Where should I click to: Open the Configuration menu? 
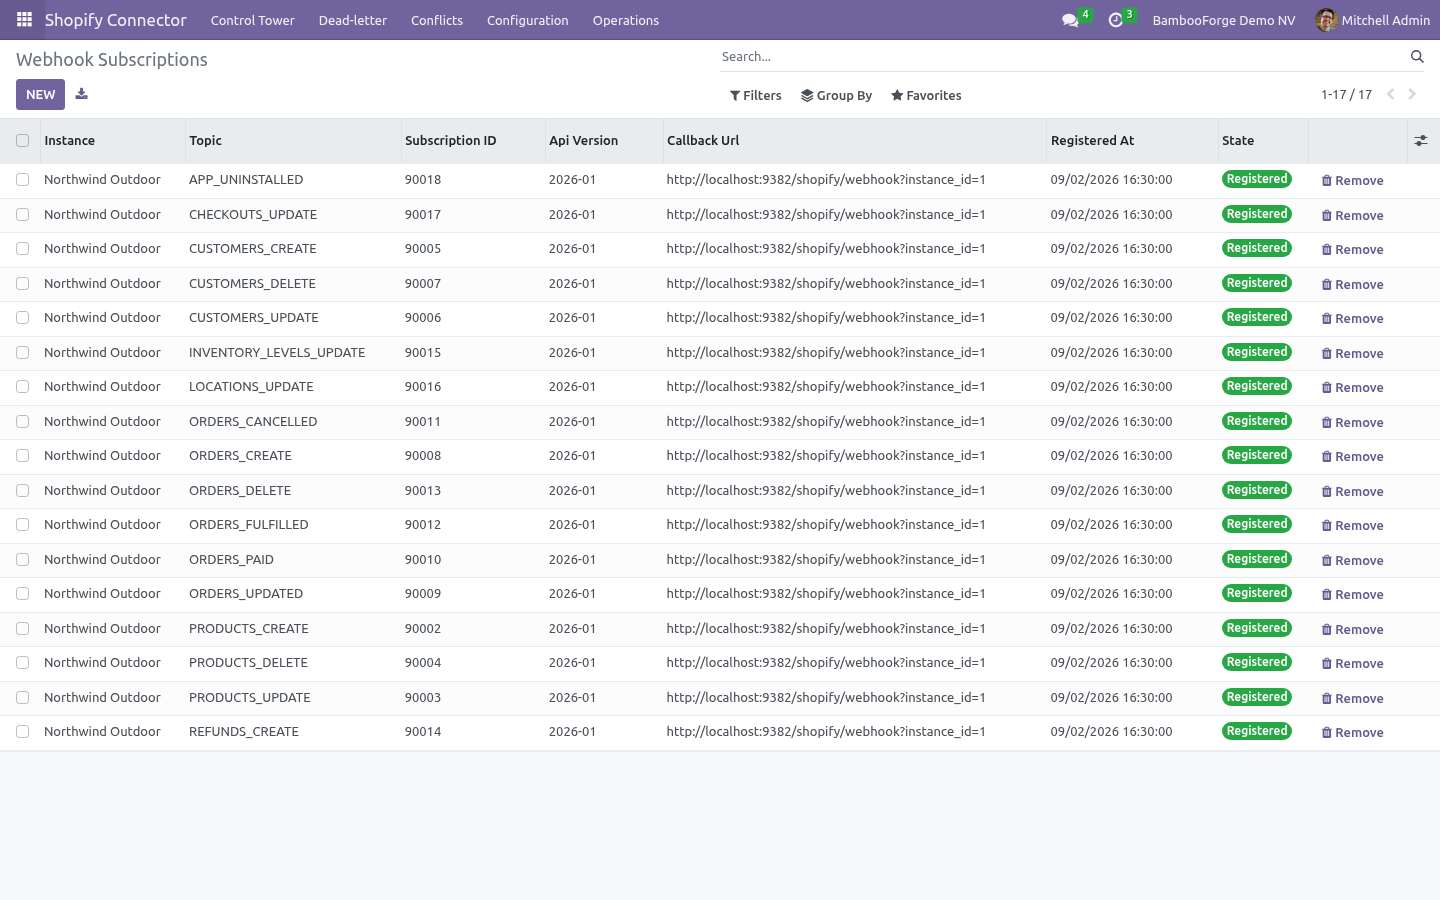[x=528, y=20]
